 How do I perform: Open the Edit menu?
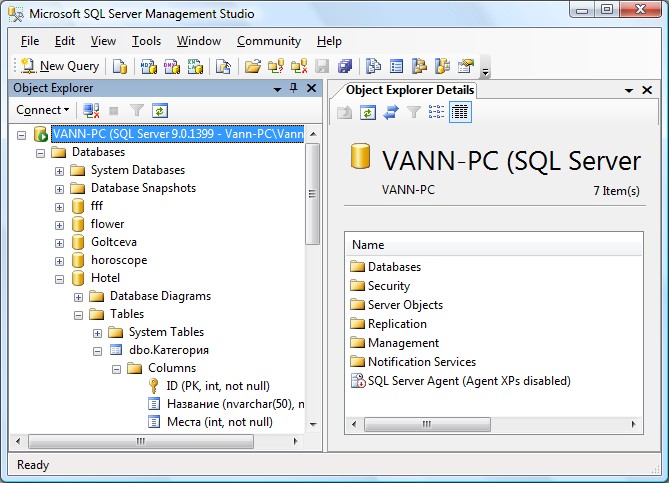65,41
